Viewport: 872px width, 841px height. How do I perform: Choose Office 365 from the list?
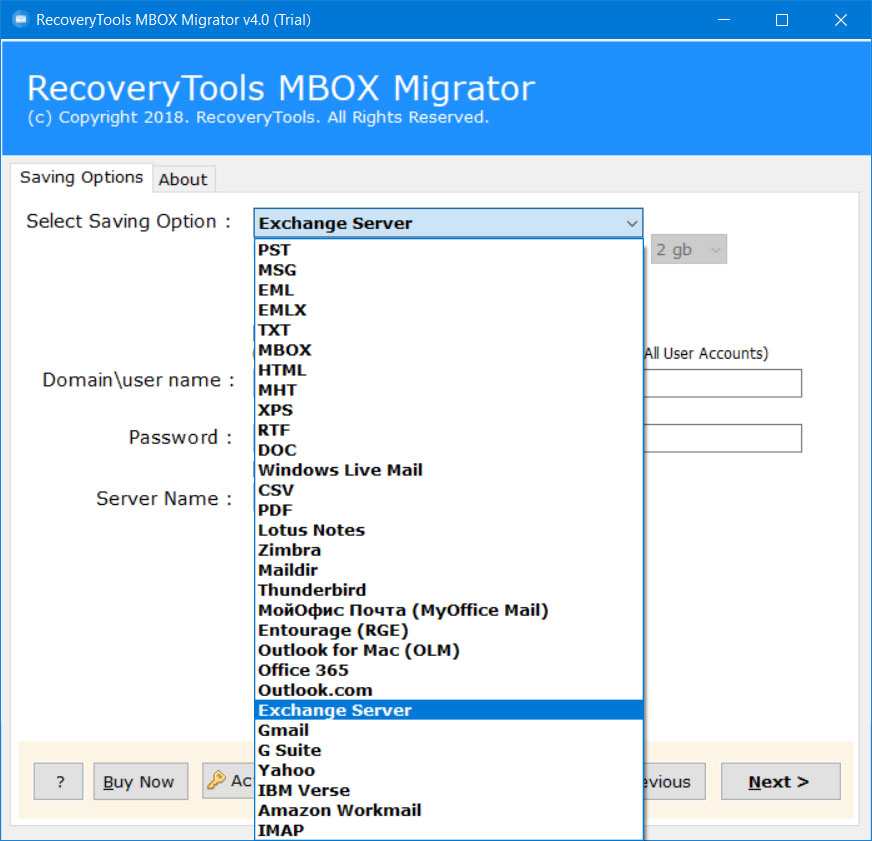point(448,671)
